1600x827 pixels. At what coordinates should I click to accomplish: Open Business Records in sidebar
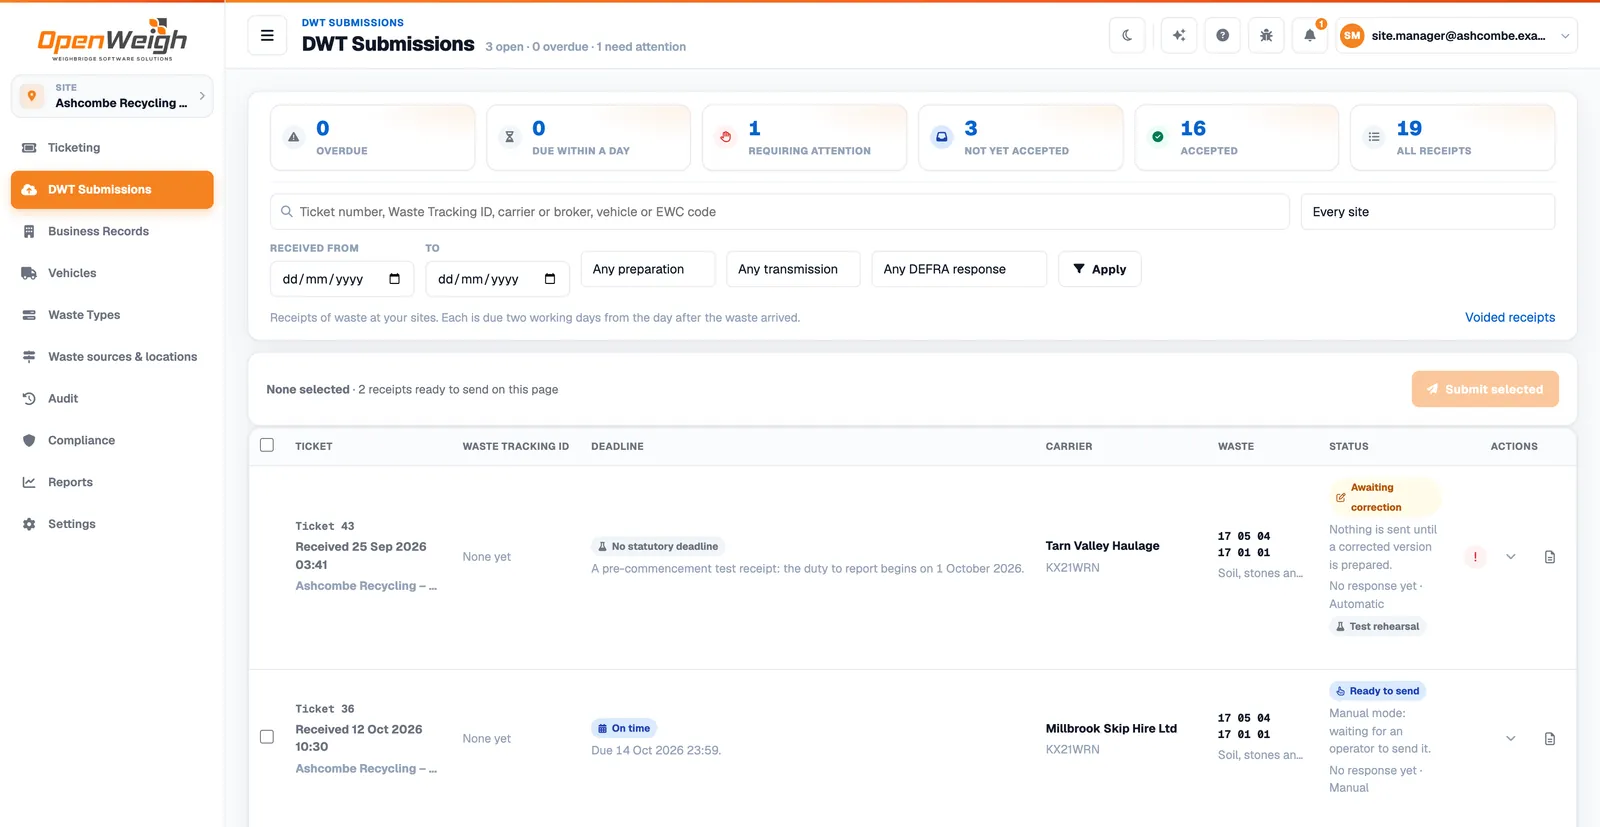click(x=112, y=231)
